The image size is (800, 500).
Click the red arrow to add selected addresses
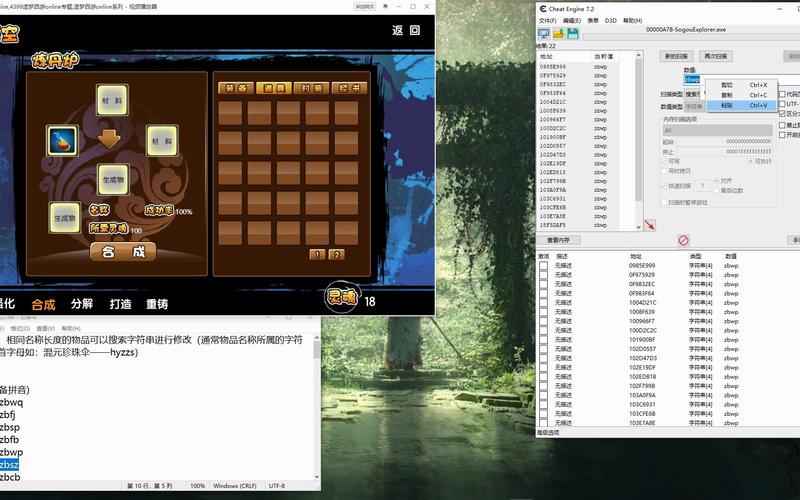(x=649, y=225)
